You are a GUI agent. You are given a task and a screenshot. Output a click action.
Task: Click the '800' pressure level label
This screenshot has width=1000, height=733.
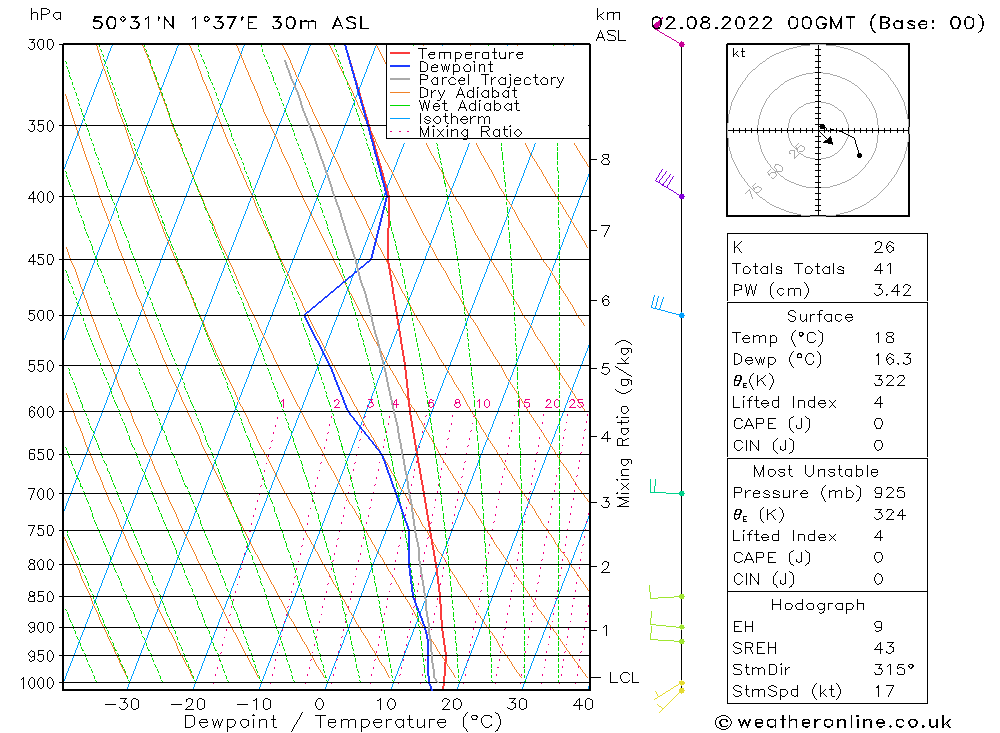pyautogui.click(x=41, y=565)
